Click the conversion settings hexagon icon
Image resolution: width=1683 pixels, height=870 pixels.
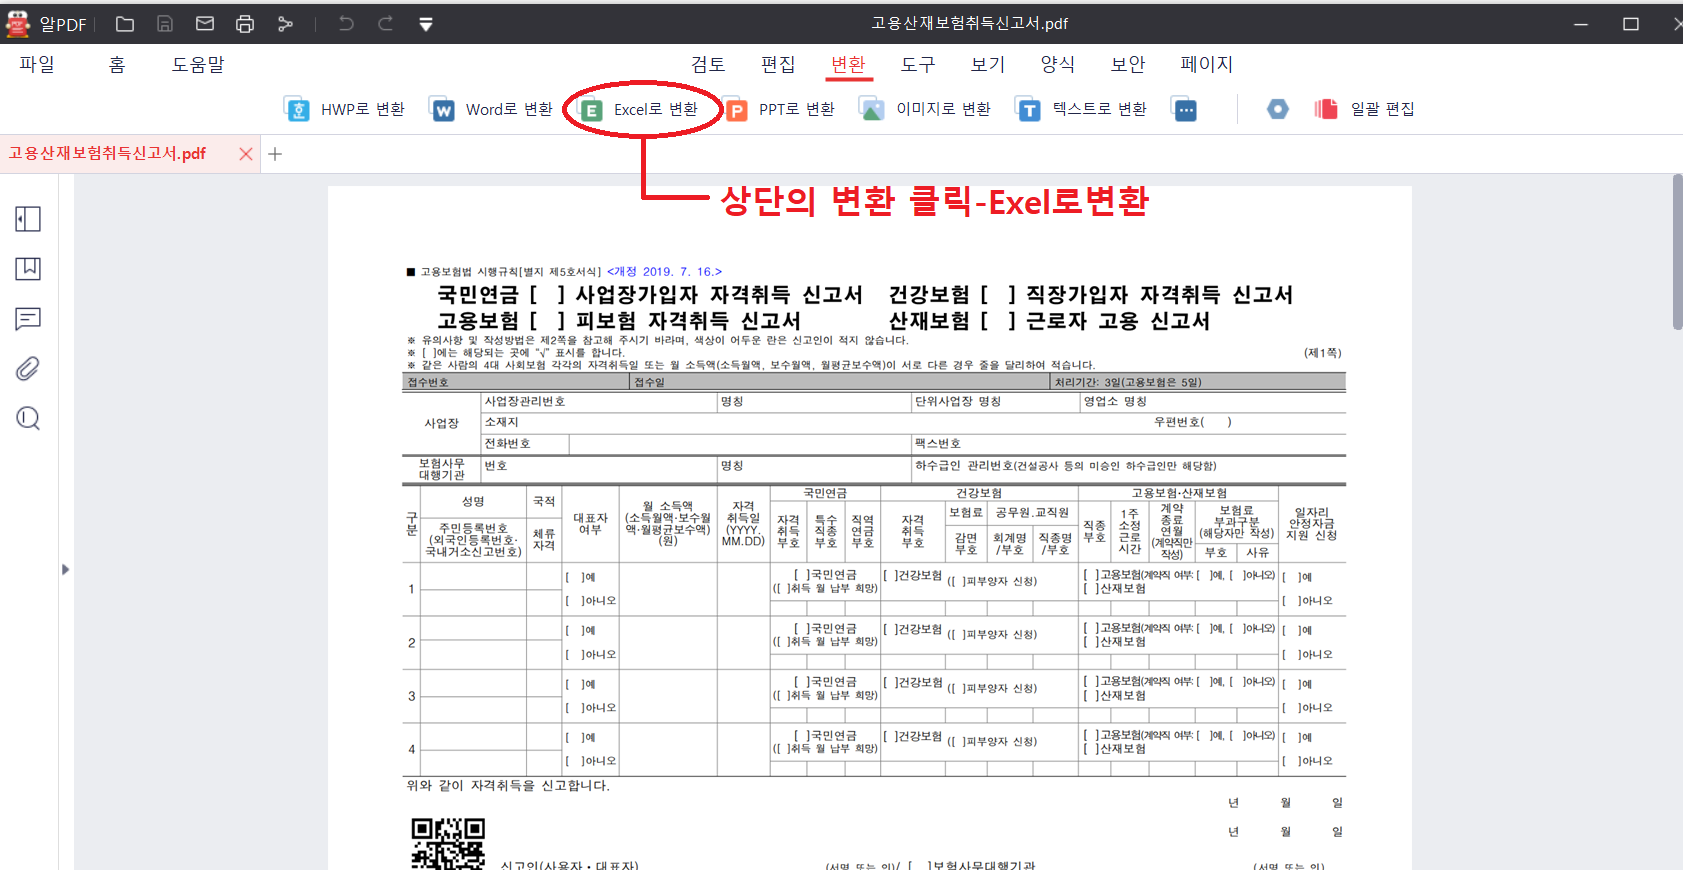point(1278,109)
